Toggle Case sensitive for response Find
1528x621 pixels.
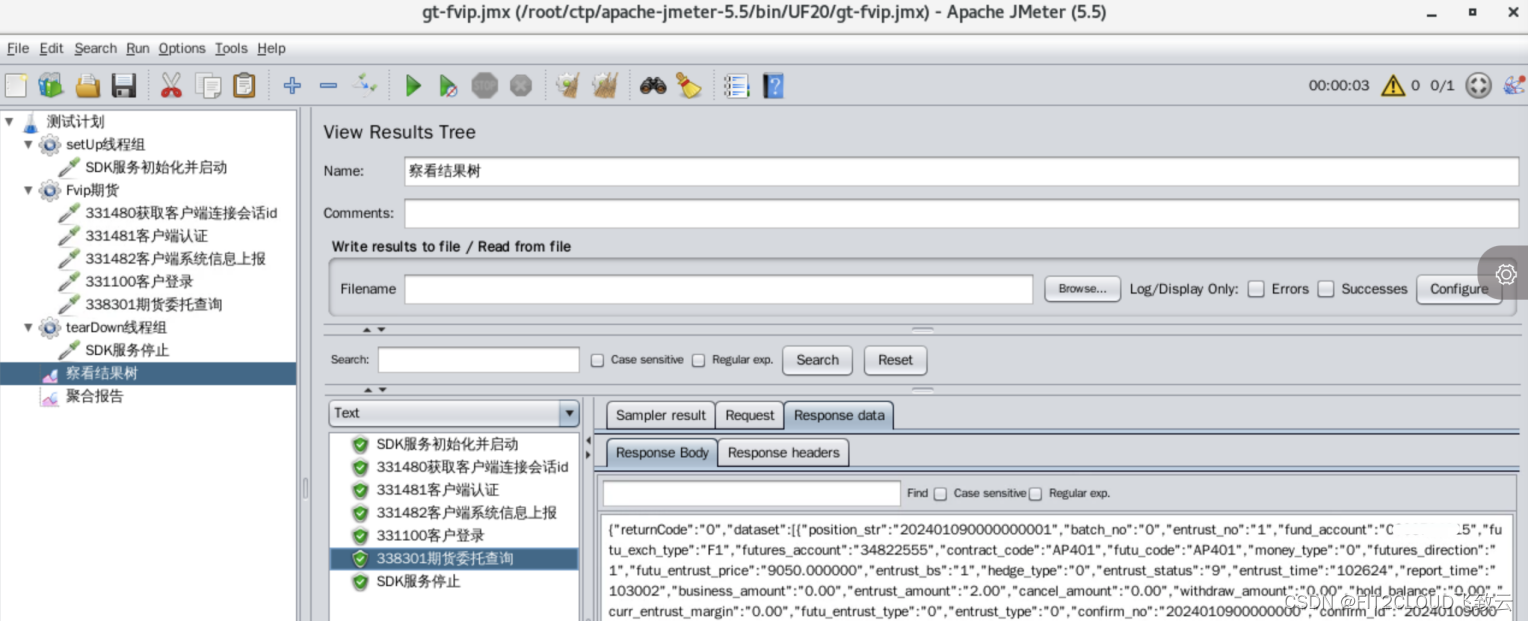[940, 493]
